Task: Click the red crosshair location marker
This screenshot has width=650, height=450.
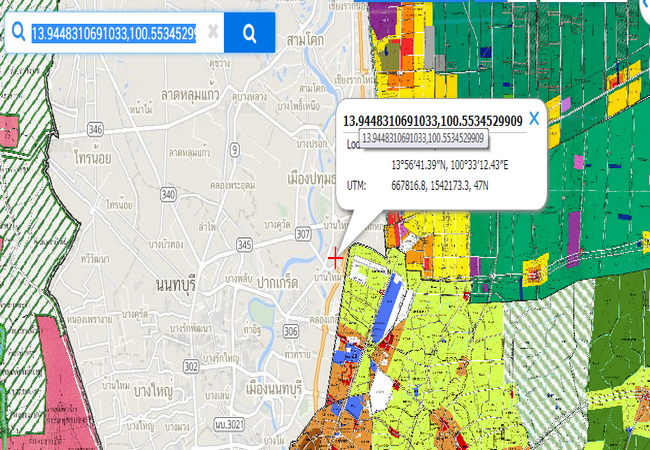Action: tap(335, 259)
